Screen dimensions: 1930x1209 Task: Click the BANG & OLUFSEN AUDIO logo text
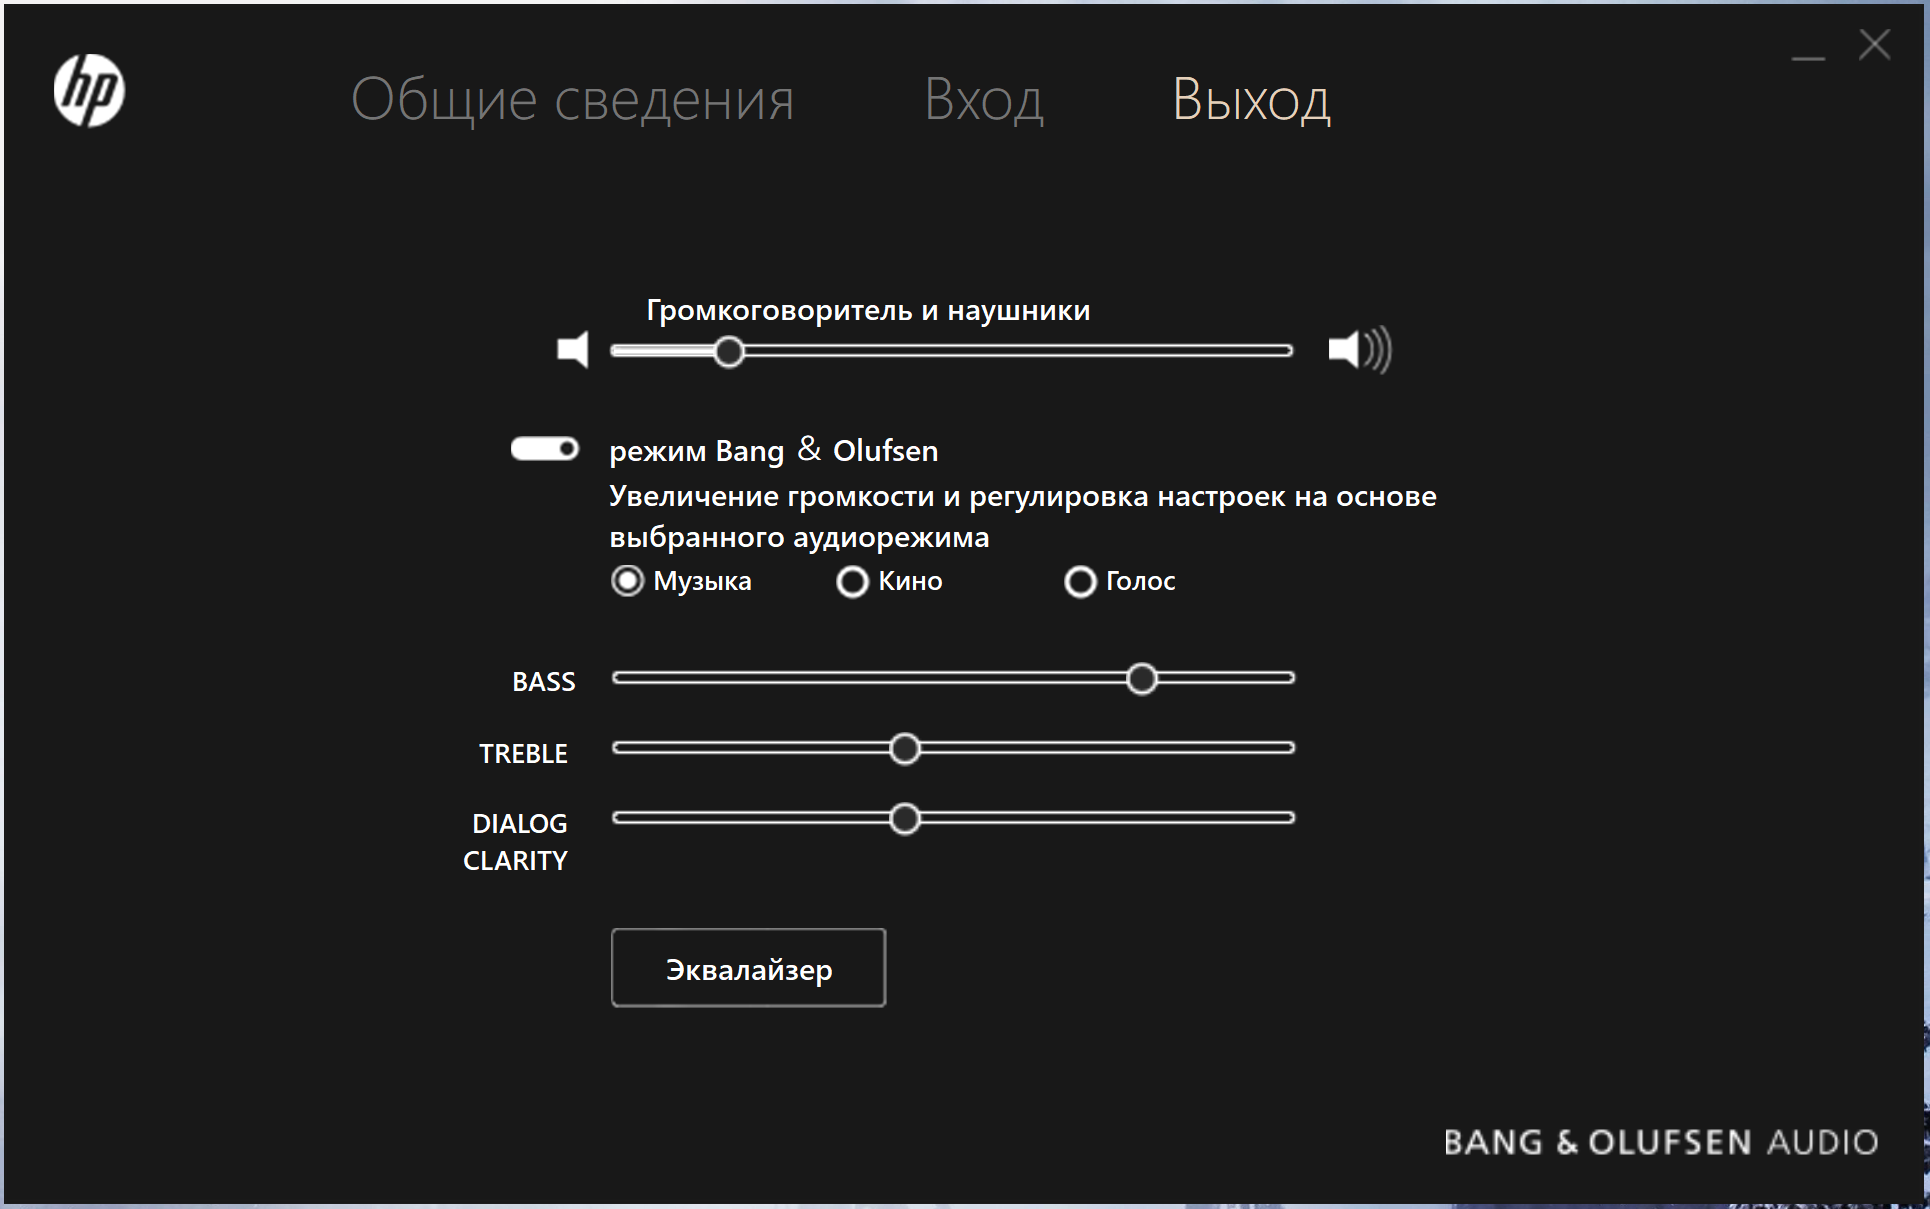coord(1661,1142)
